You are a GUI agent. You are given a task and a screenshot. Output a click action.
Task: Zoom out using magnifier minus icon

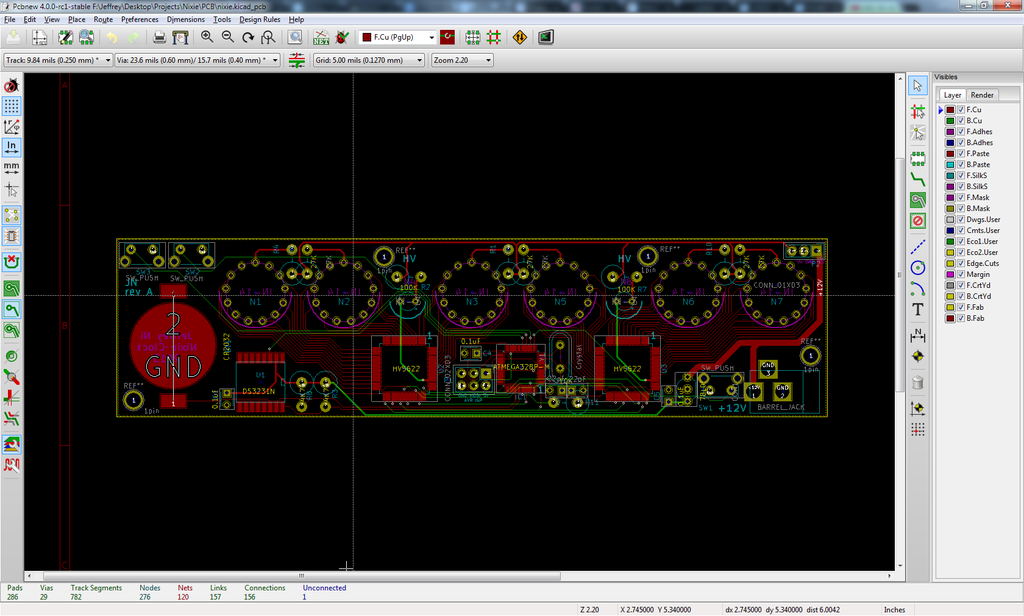227,37
